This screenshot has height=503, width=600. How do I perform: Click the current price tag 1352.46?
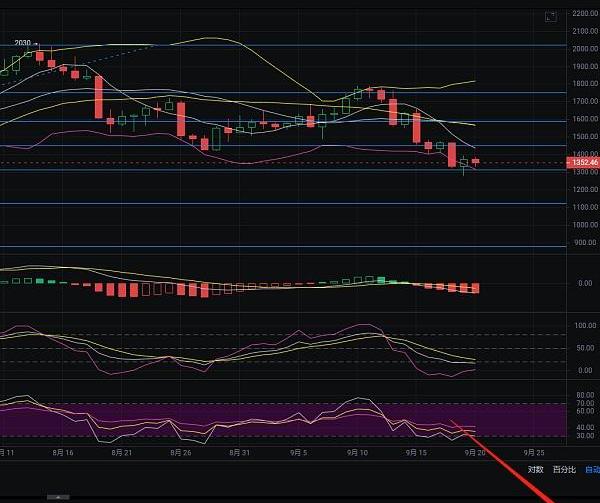coord(582,162)
